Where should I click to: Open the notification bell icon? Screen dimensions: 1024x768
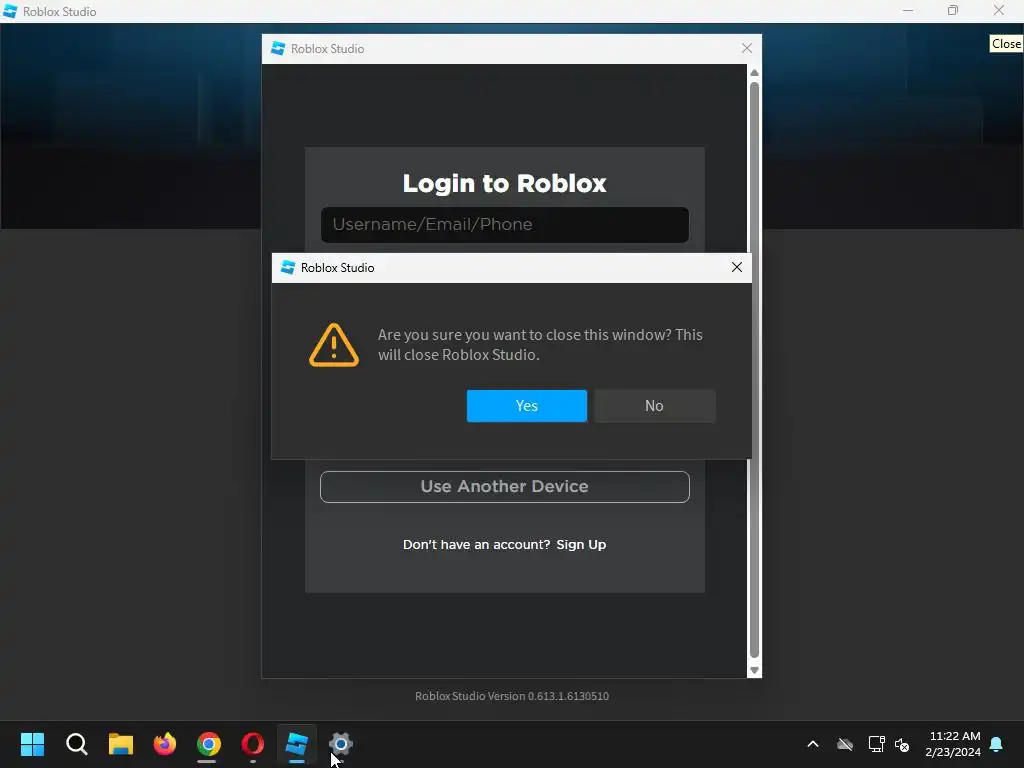click(997, 744)
